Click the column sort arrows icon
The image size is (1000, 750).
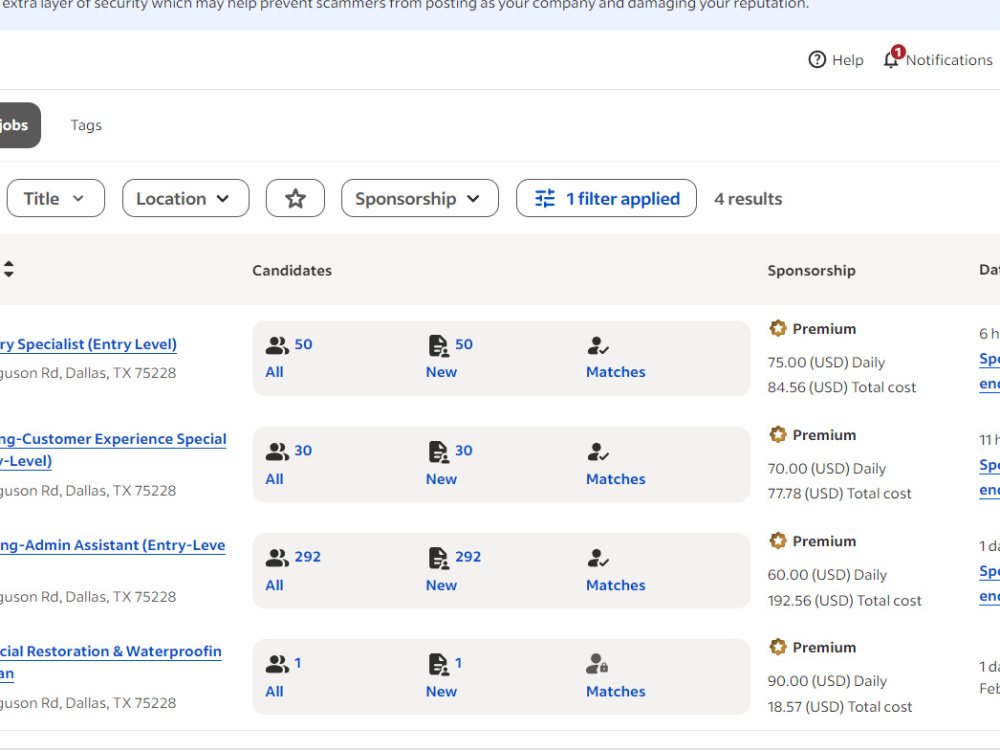click(x=8, y=268)
